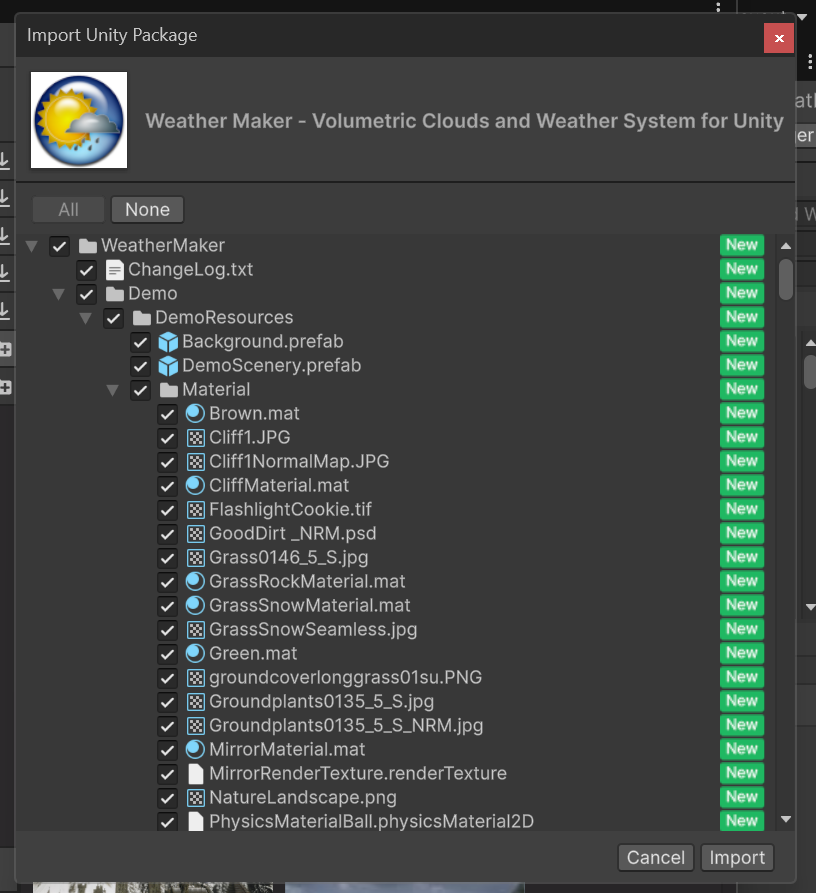This screenshot has height=893, width=816.
Task: Click the WeatherMaker root folder icon
Action: pos(88,246)
